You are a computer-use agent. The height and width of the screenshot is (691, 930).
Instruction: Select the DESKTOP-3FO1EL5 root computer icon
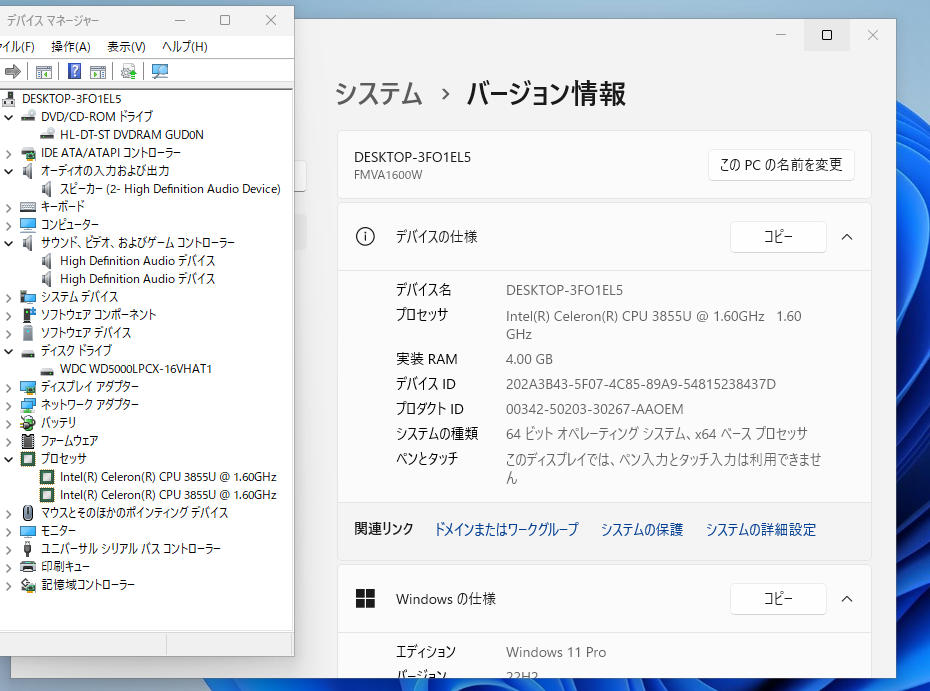tap(9, 98)
